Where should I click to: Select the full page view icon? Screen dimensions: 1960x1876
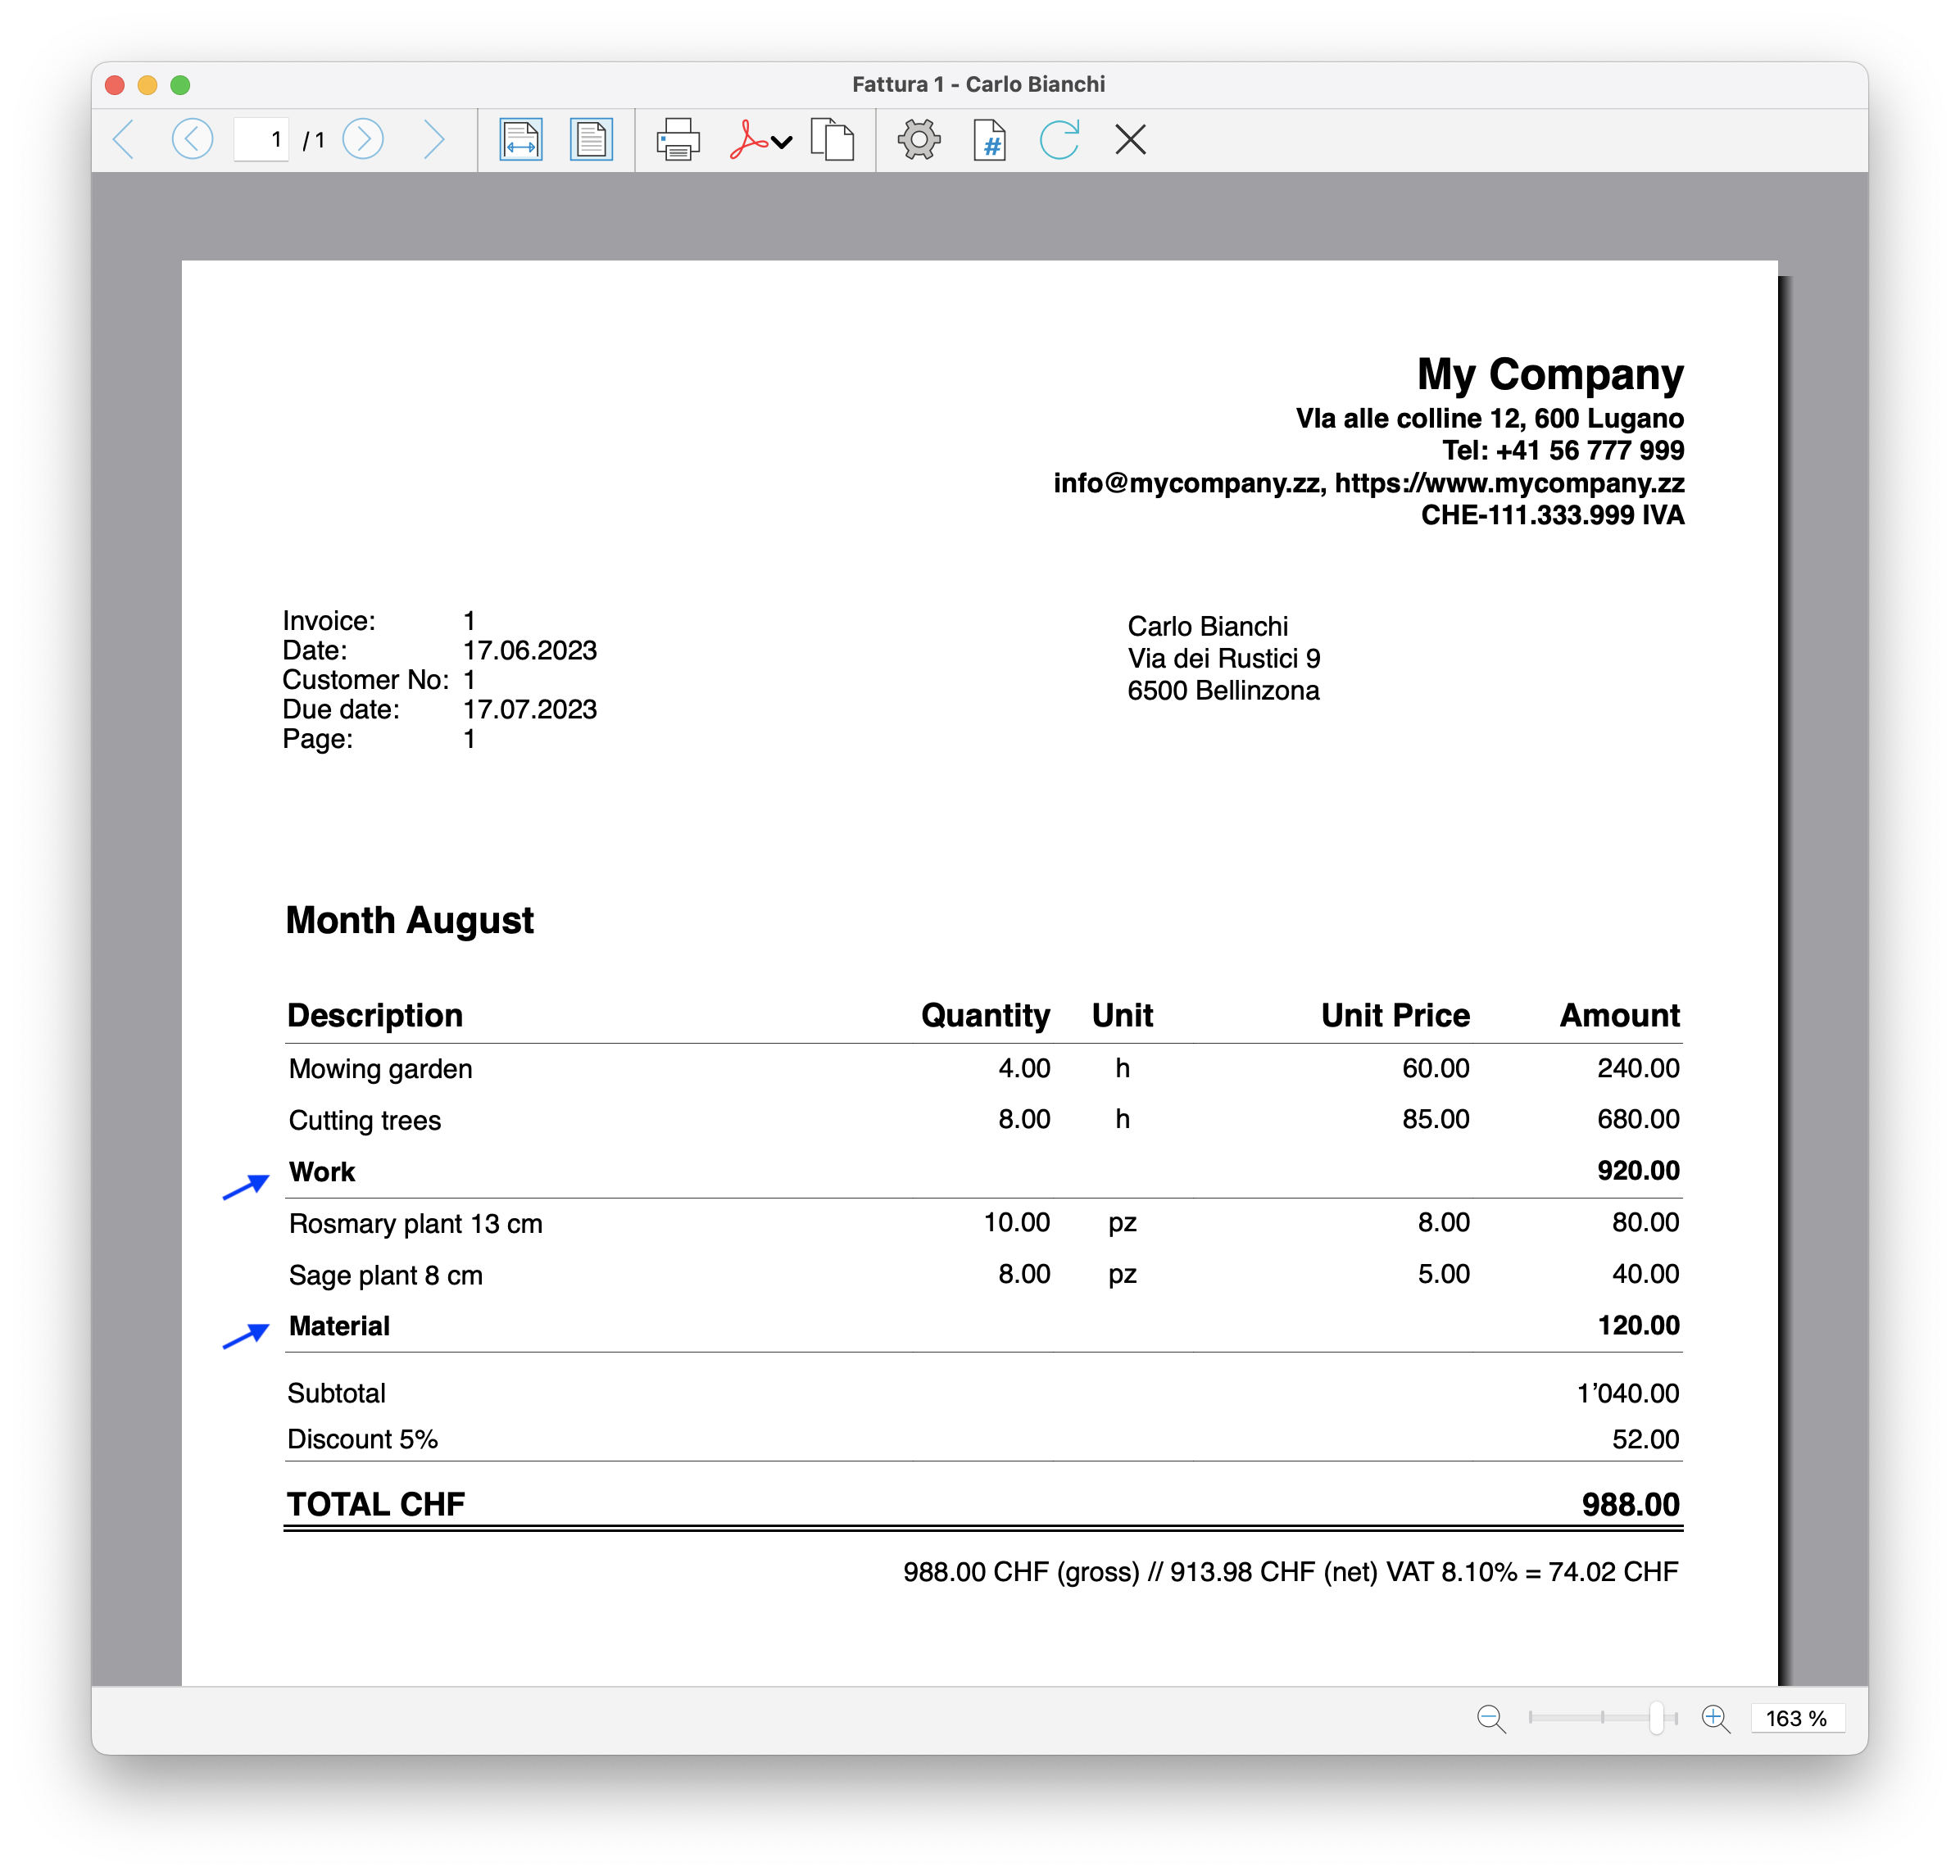coord(591,140)
